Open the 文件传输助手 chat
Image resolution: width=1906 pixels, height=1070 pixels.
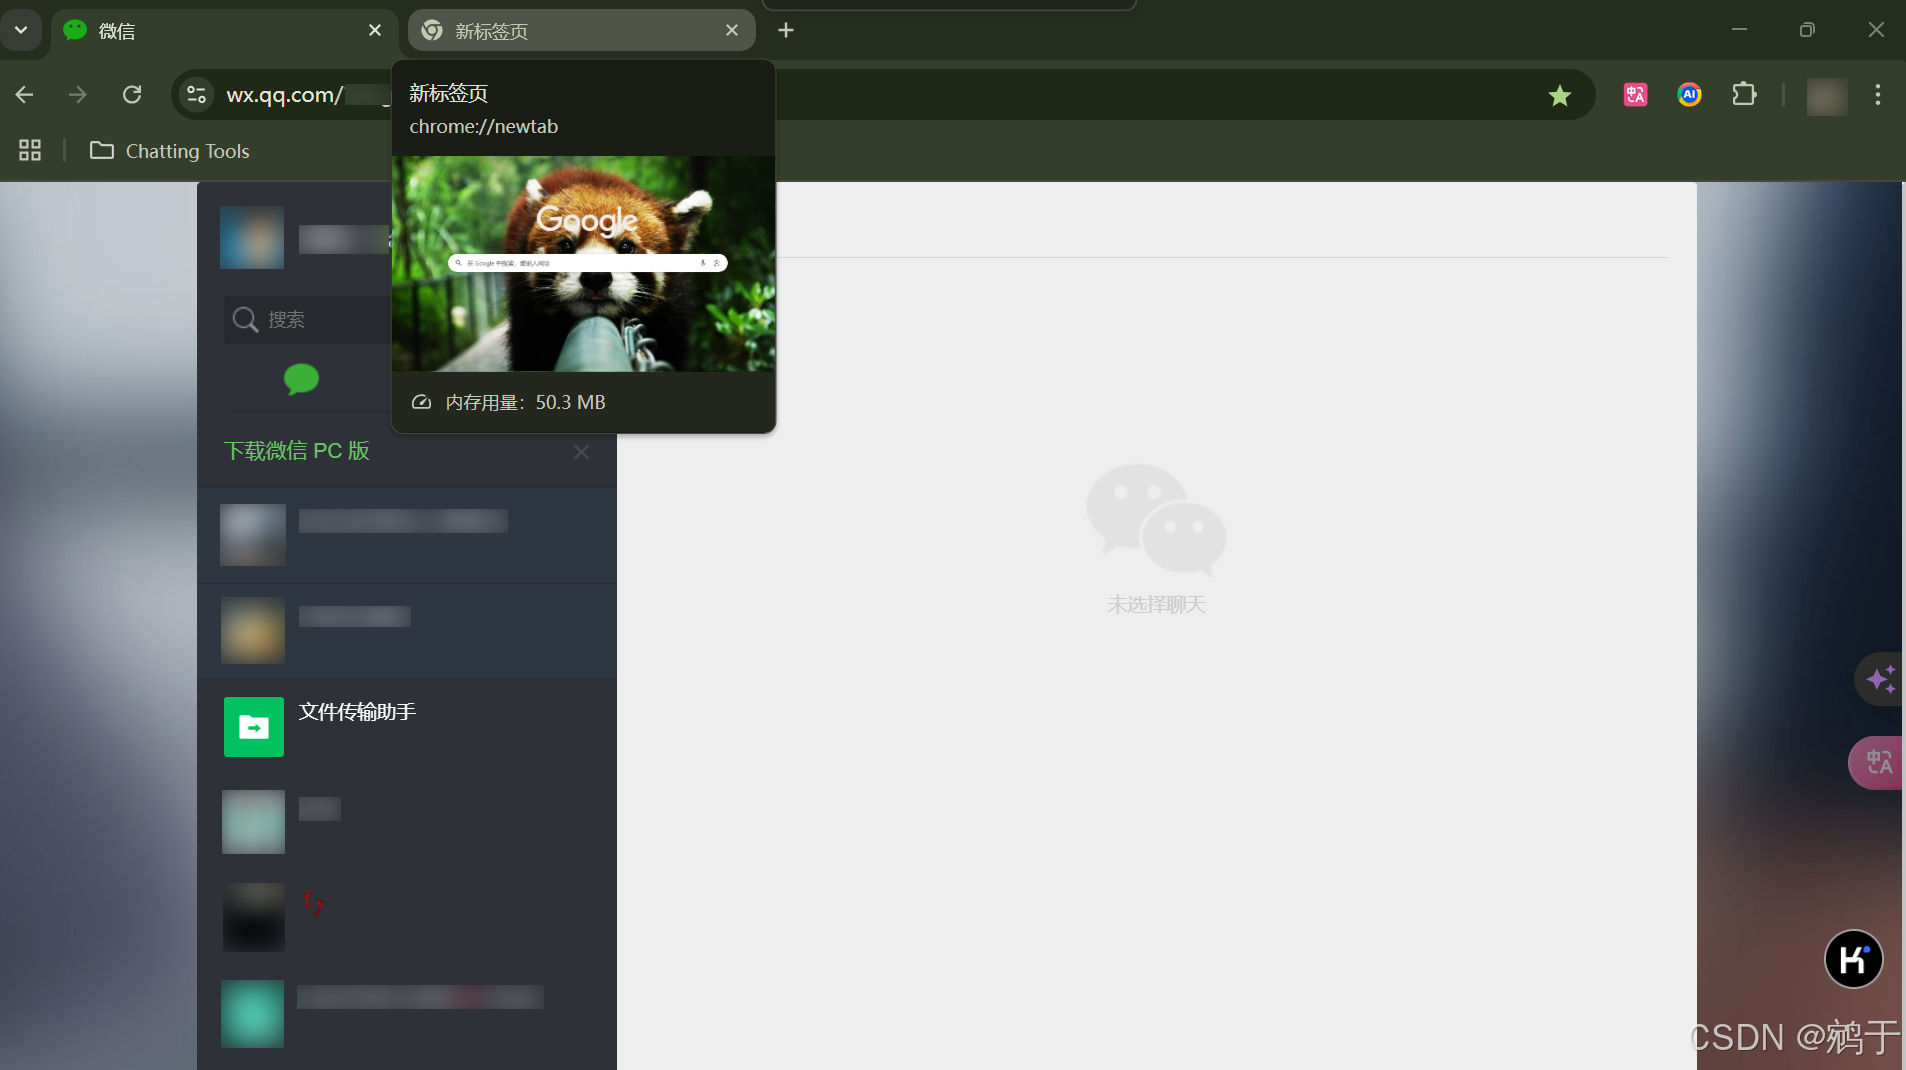(x=407, y=726)
